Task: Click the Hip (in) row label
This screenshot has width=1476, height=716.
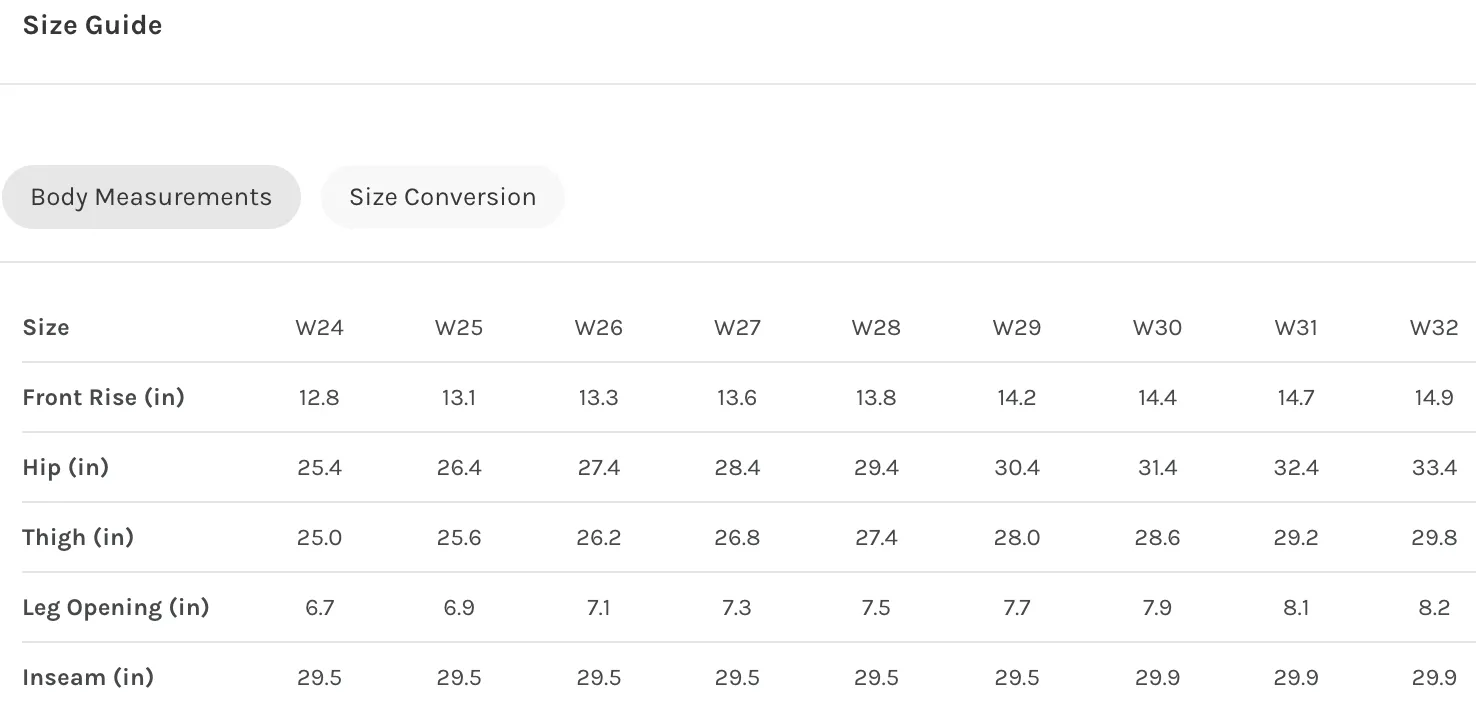Action: coord(65,467)
